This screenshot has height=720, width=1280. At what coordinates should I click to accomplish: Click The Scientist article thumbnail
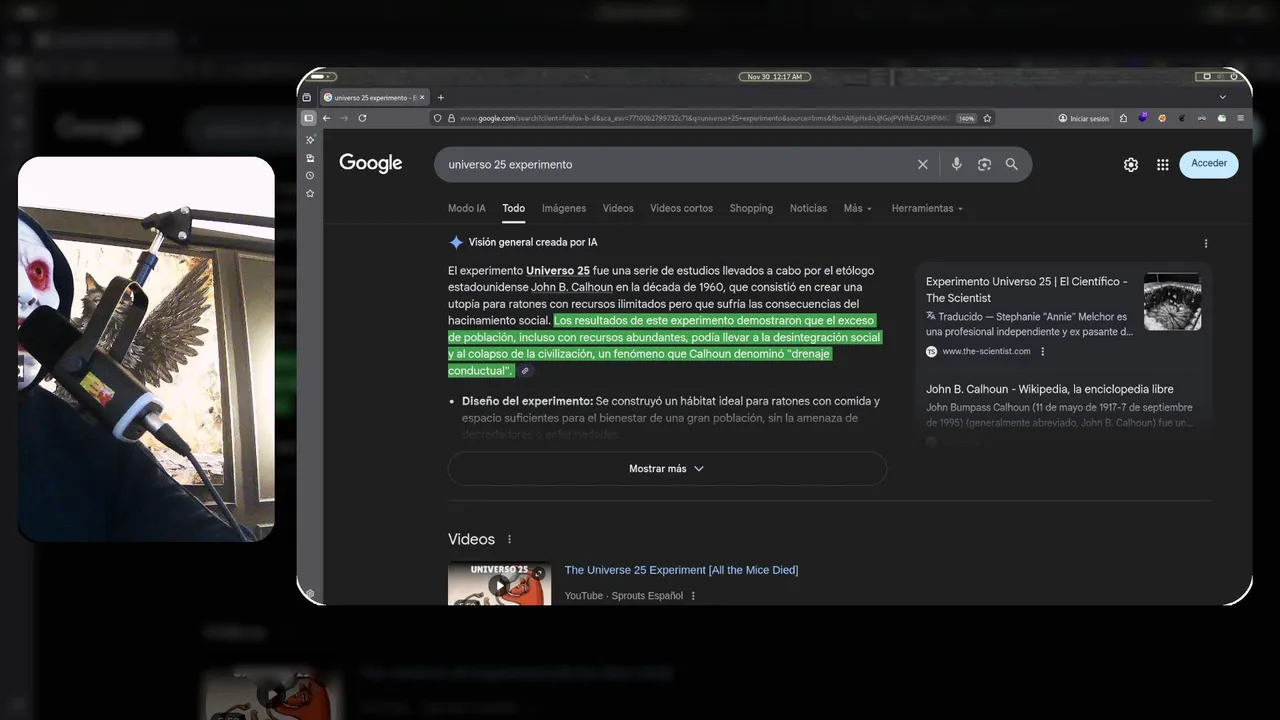tap(1172, 301)
